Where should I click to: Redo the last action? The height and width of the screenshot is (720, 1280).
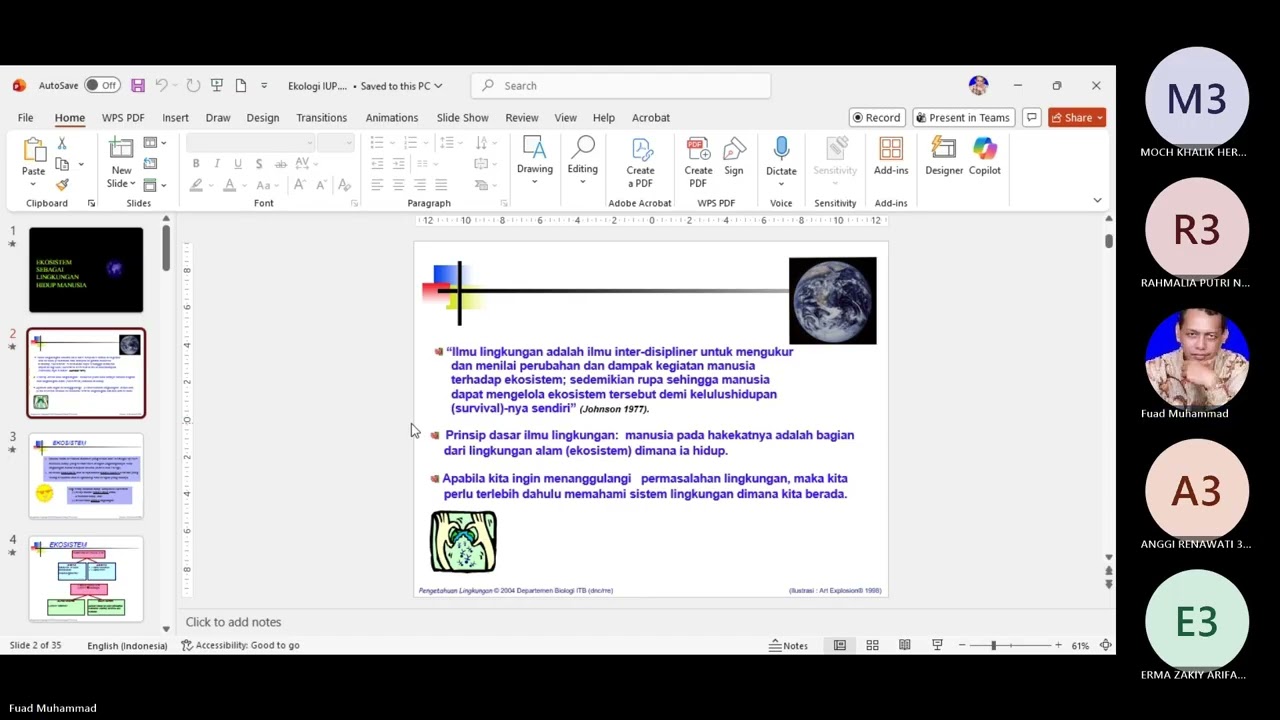[x=193, y=86]
